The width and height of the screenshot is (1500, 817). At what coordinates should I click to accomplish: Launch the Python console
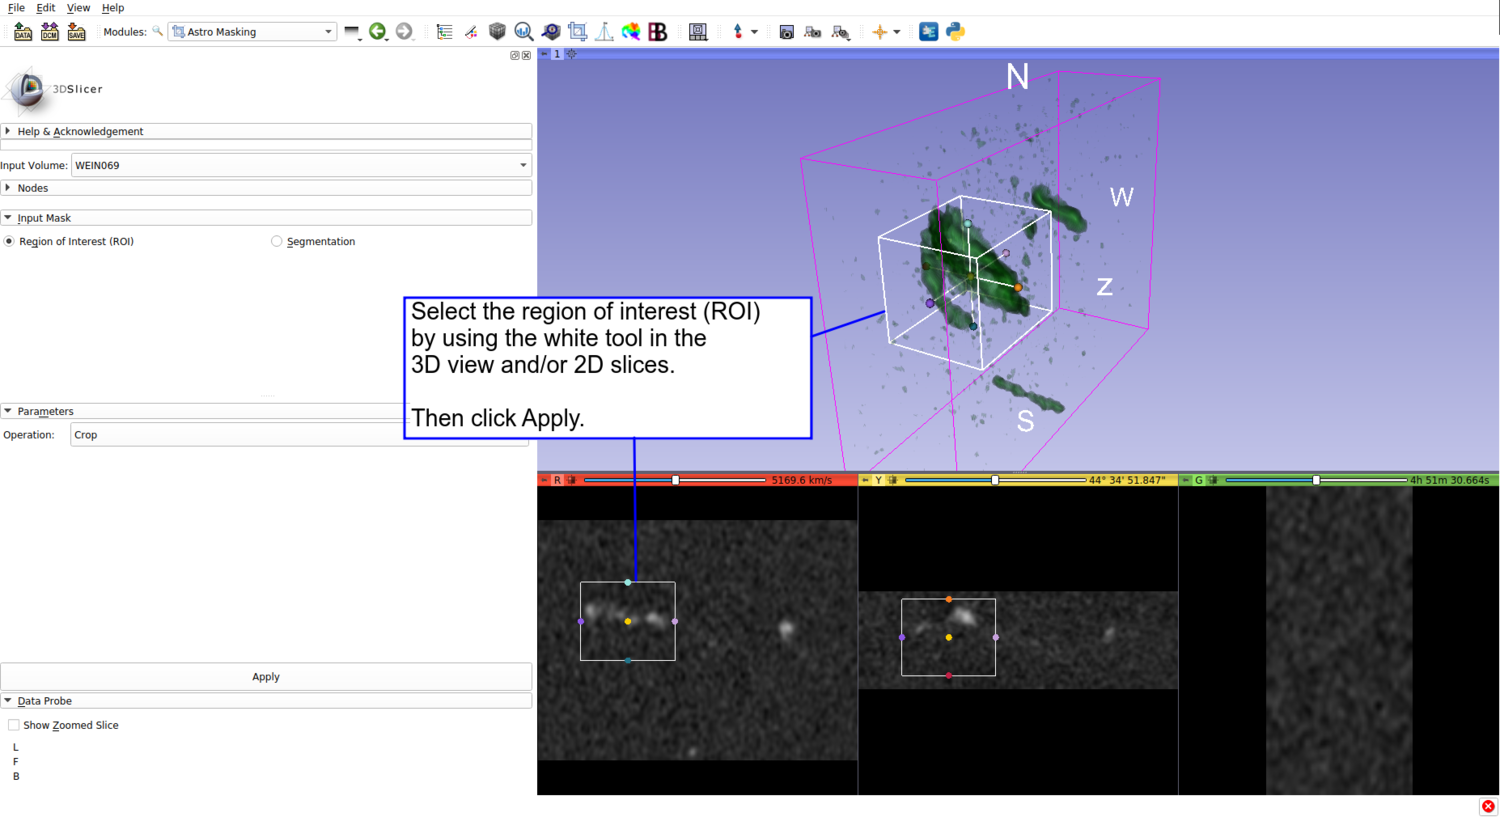coord(954,31)
